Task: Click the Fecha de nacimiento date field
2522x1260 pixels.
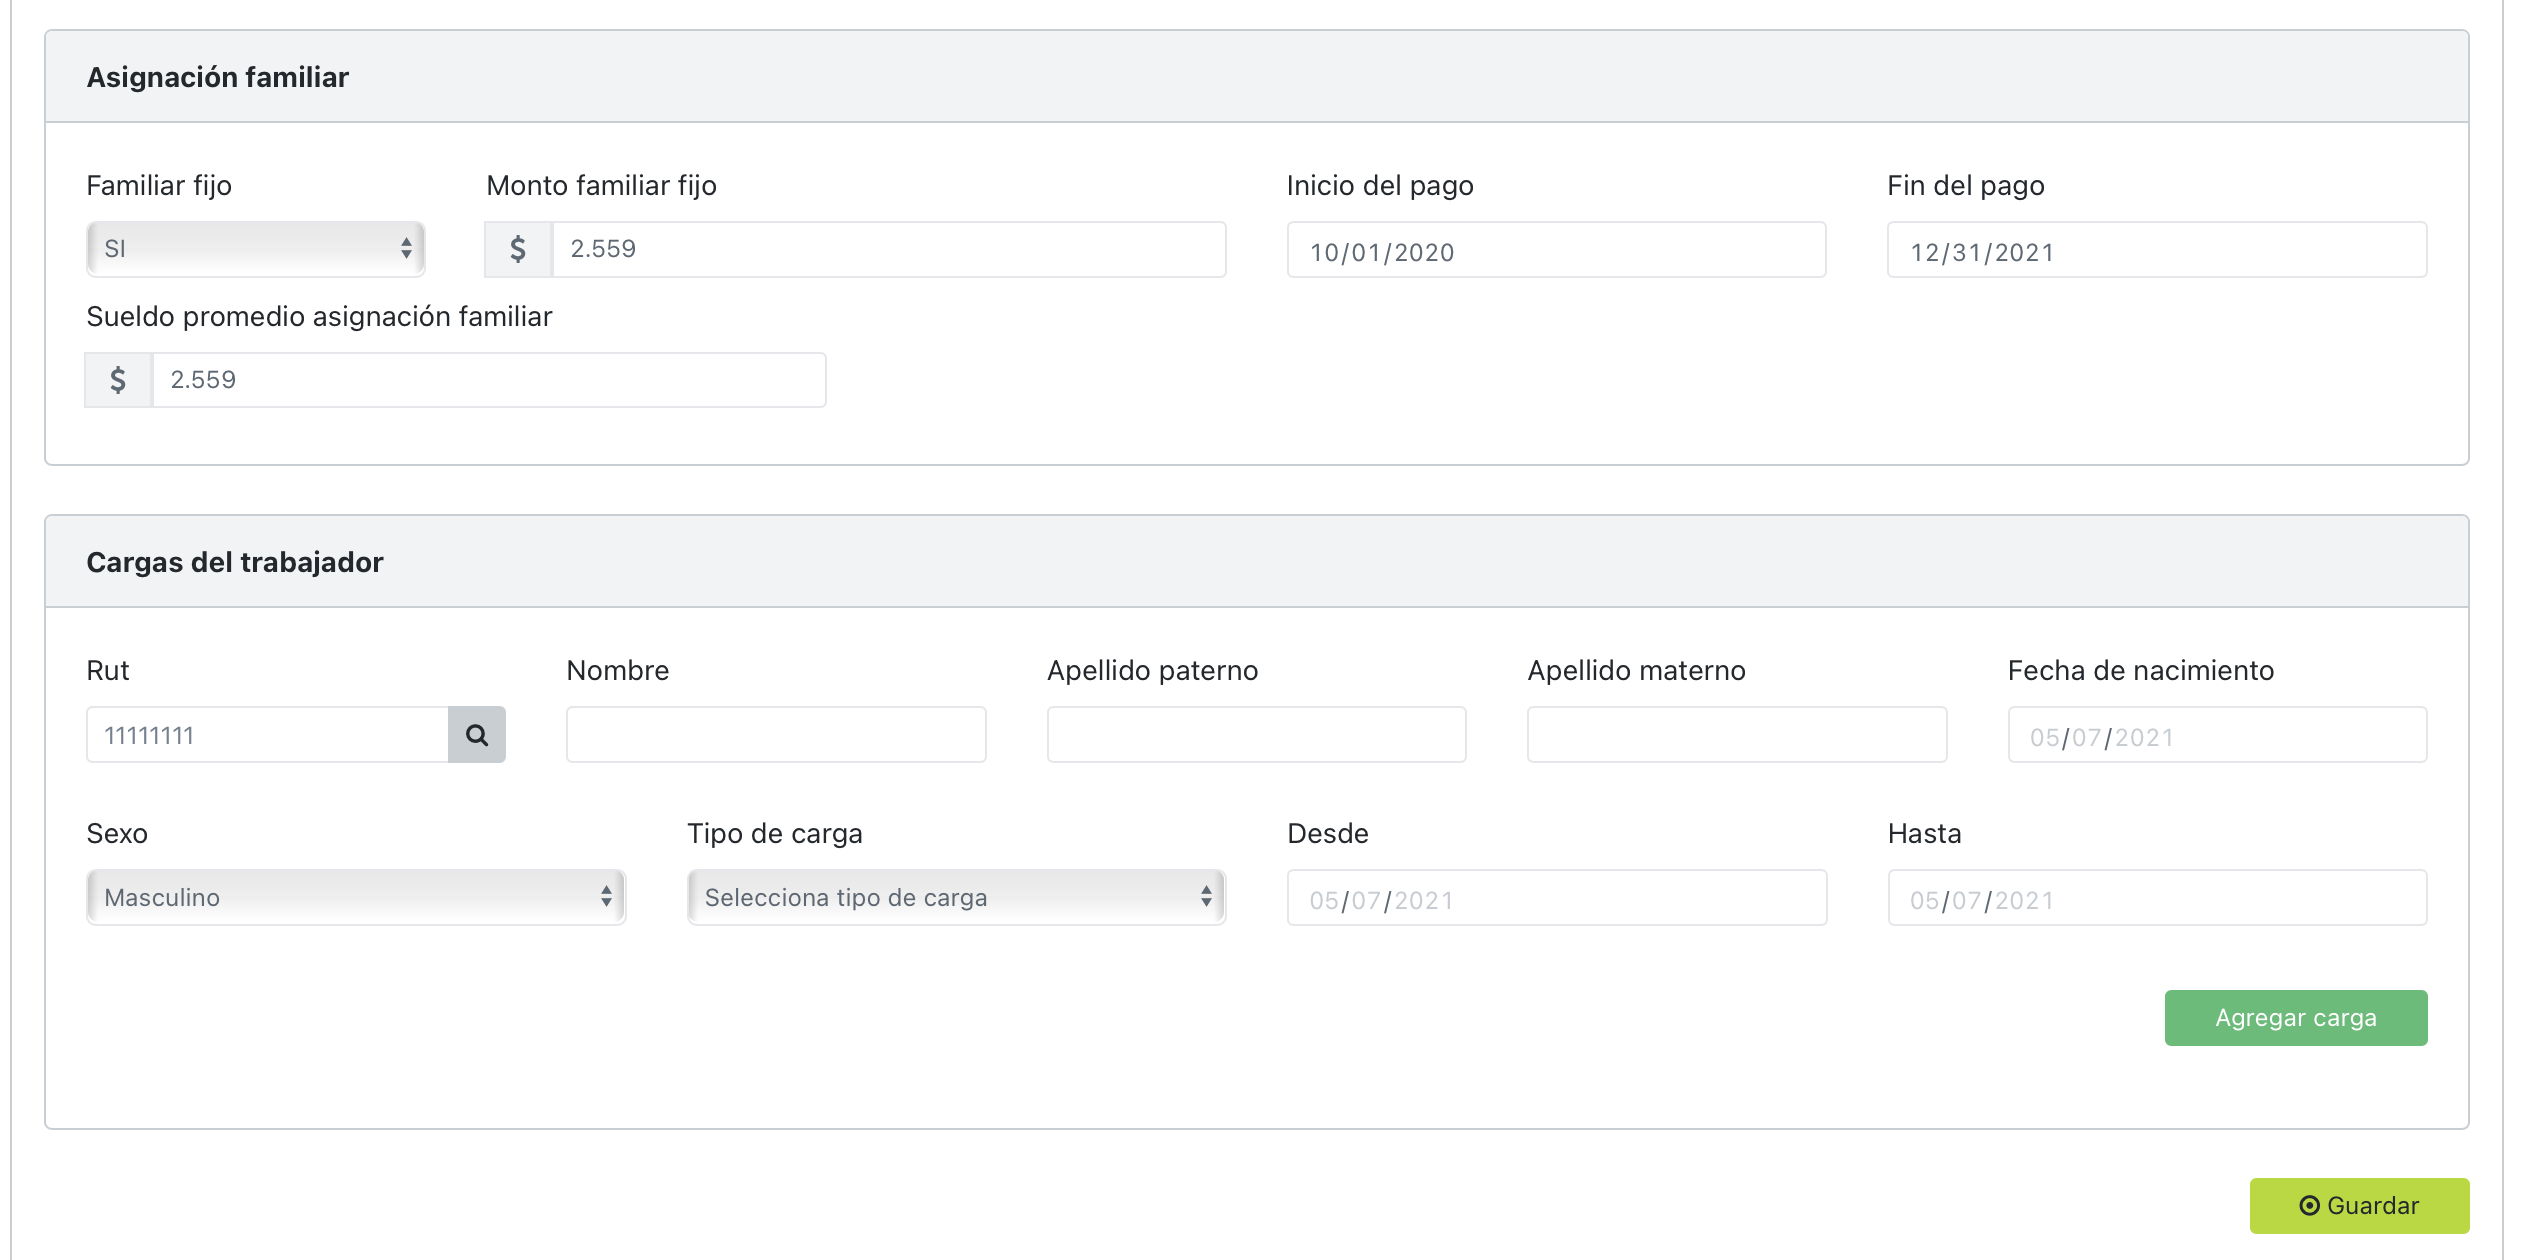Action: 2216,735
